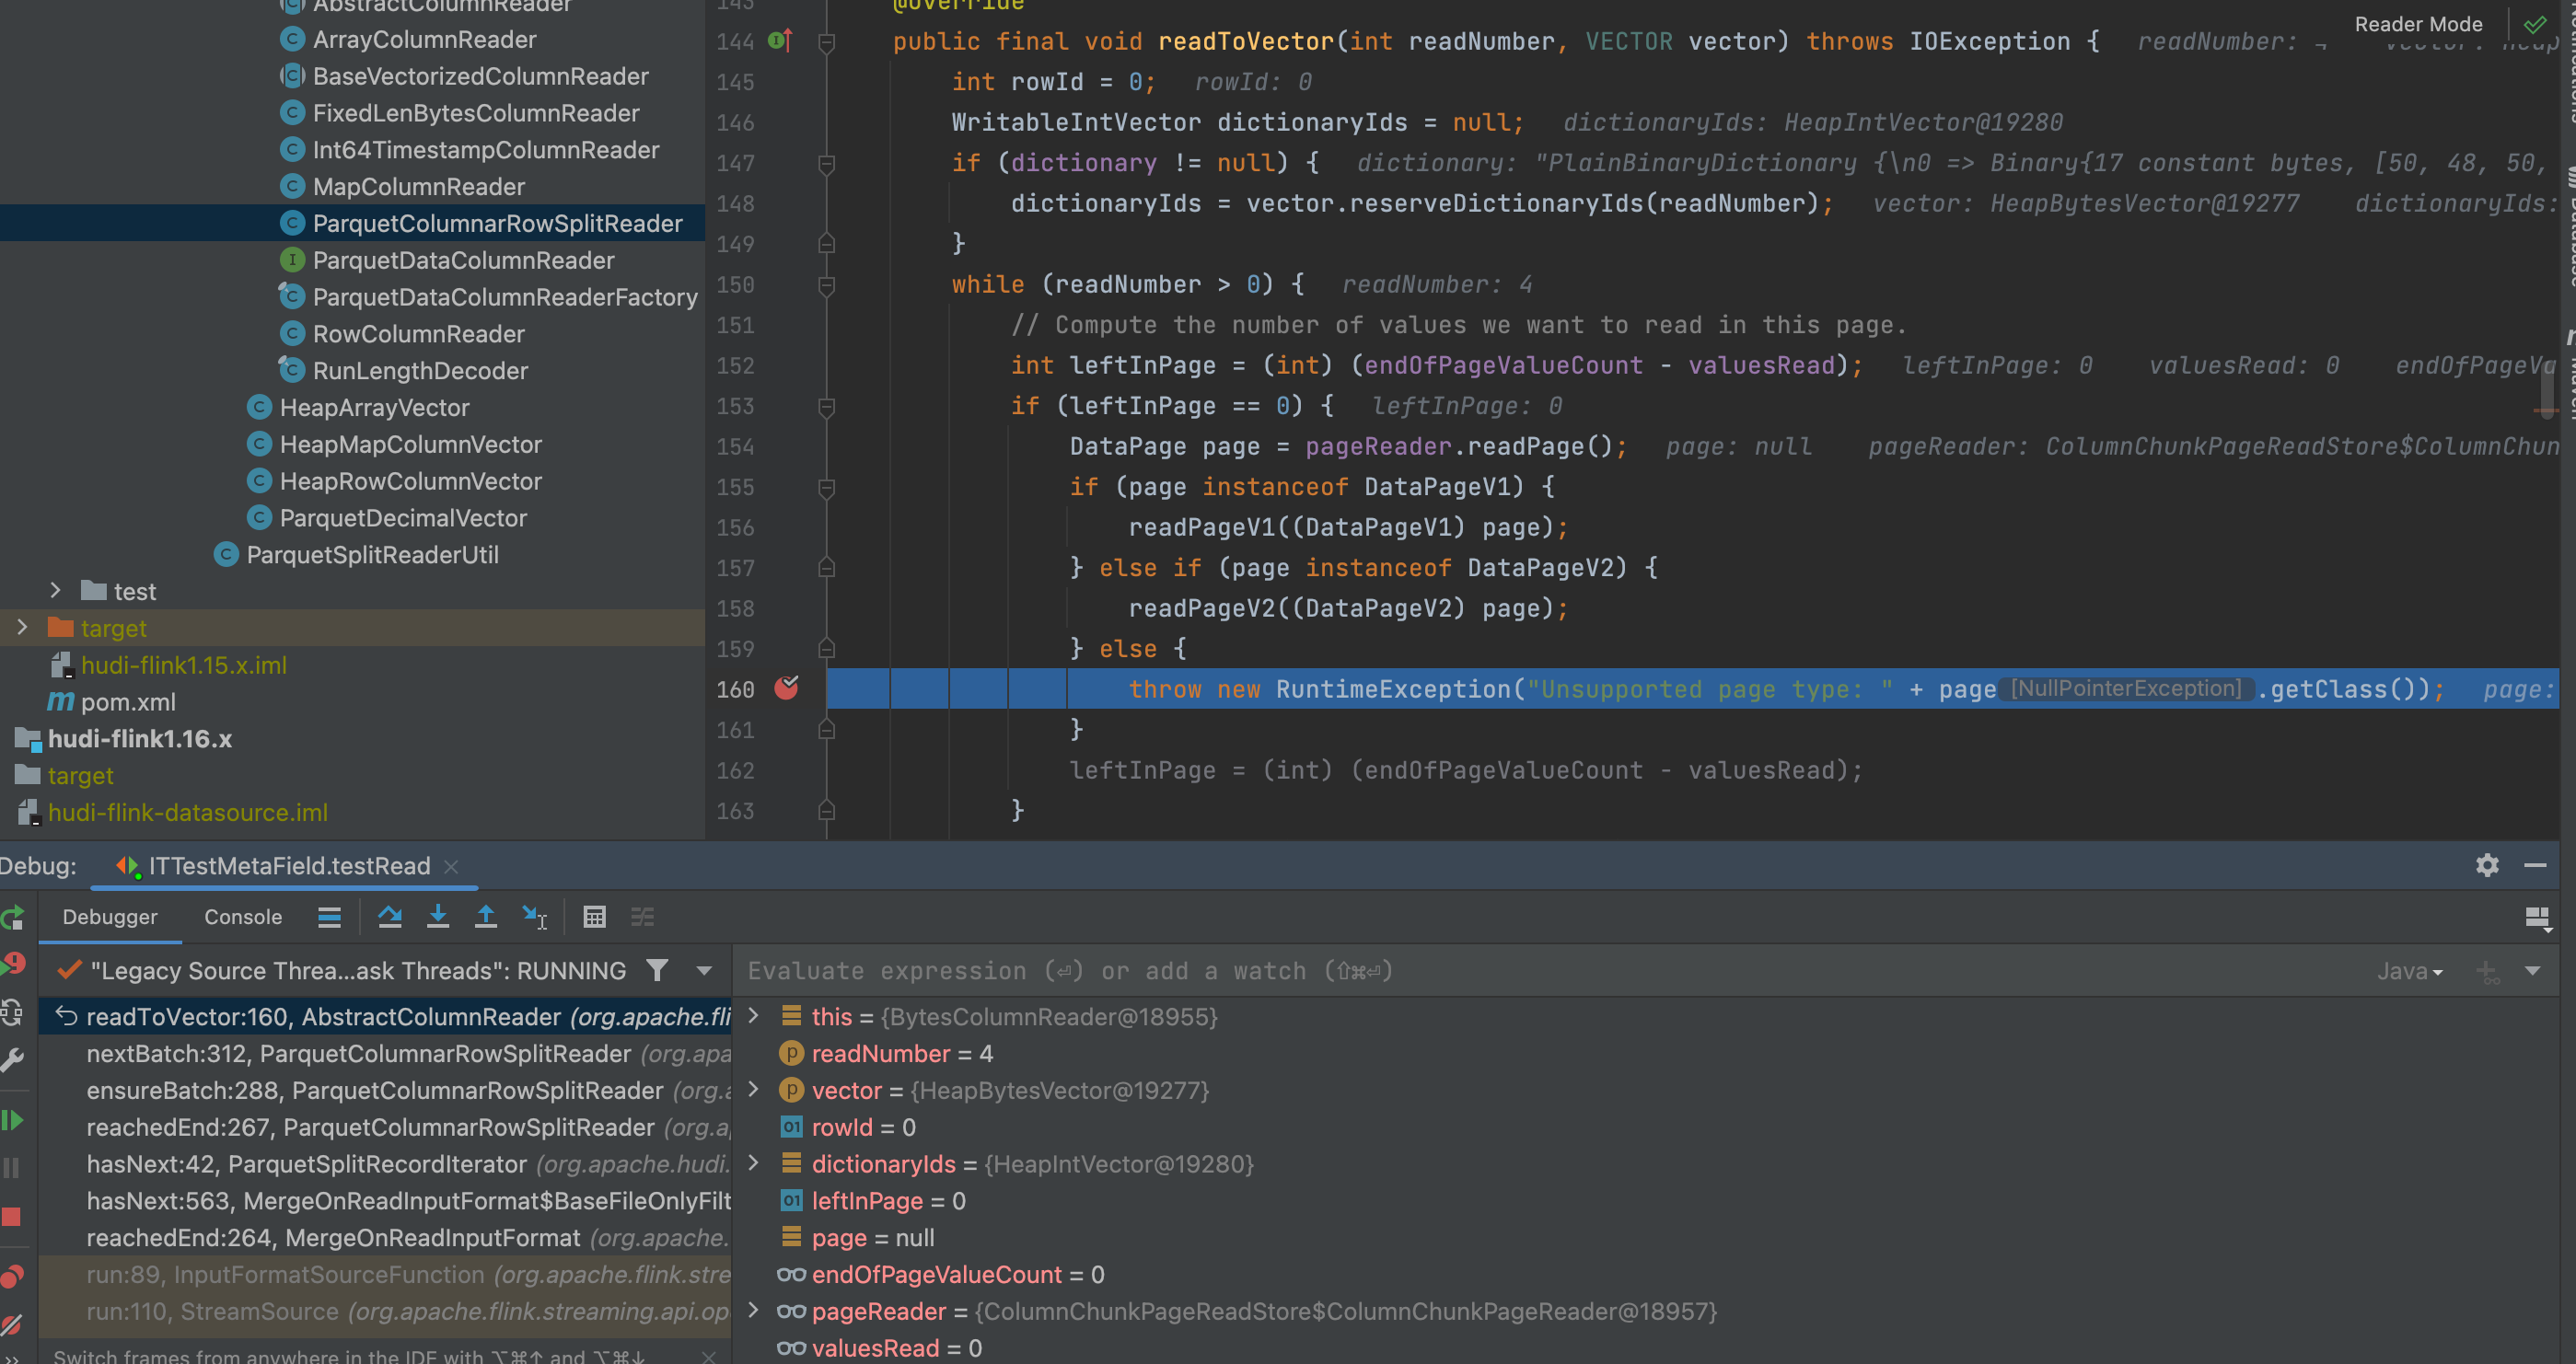Open the Java language dropdown
This screenshot has height=1364, width=2576.
2409,971
